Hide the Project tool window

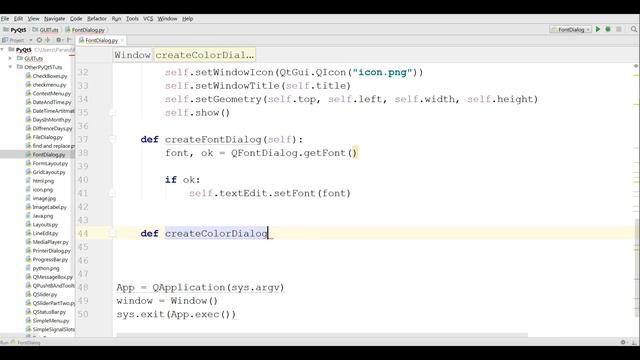[69, 40]
